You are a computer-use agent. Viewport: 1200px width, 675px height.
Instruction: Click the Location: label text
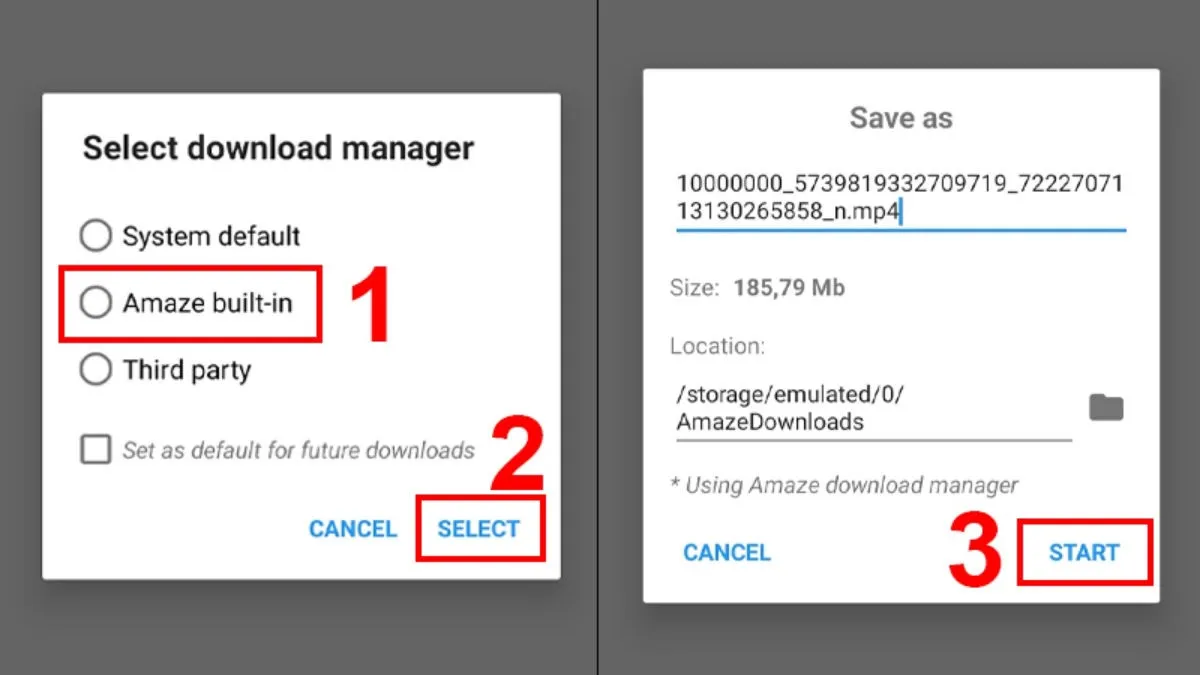(x=717, y=346)
